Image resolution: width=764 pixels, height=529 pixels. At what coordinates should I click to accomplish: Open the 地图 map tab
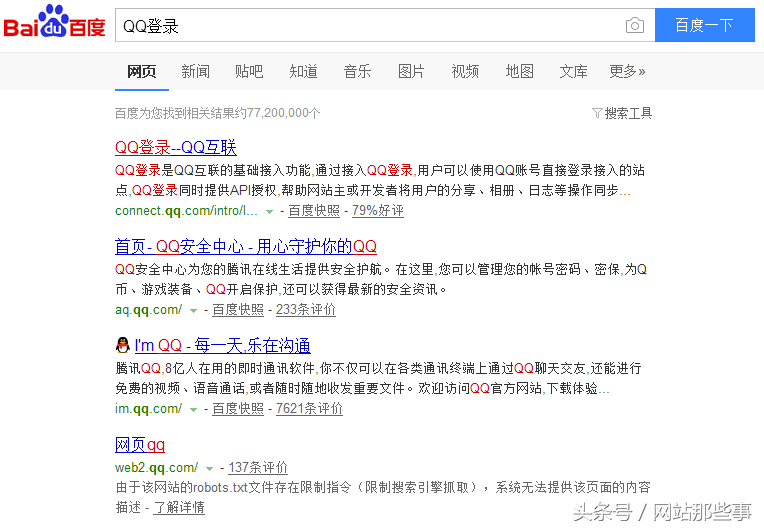coord(519,71)
